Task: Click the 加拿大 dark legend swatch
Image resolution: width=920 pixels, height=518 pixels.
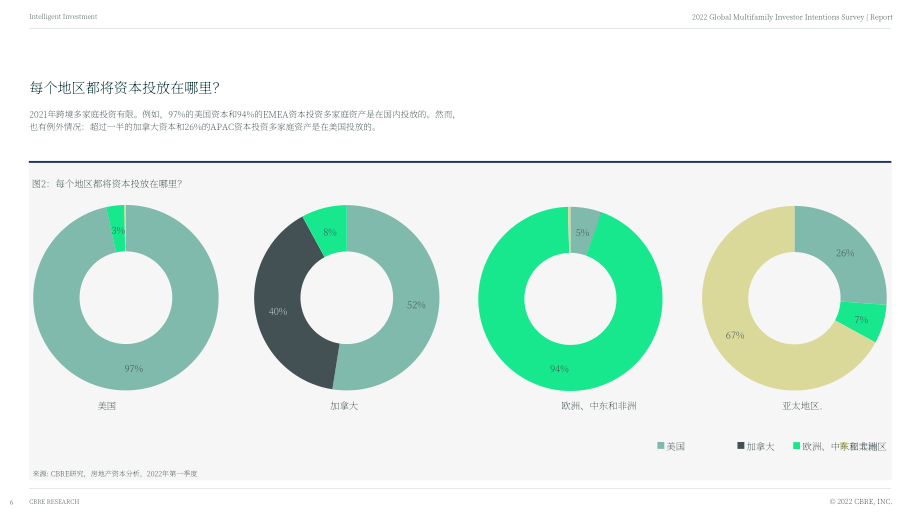Action: (x=740, y=446)
